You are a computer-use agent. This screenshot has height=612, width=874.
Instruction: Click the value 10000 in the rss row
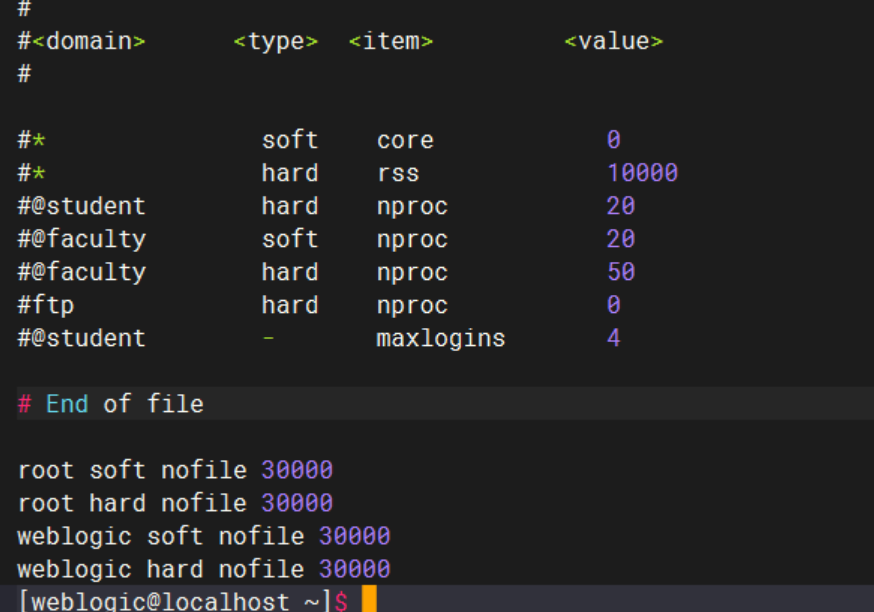[642, 173]
